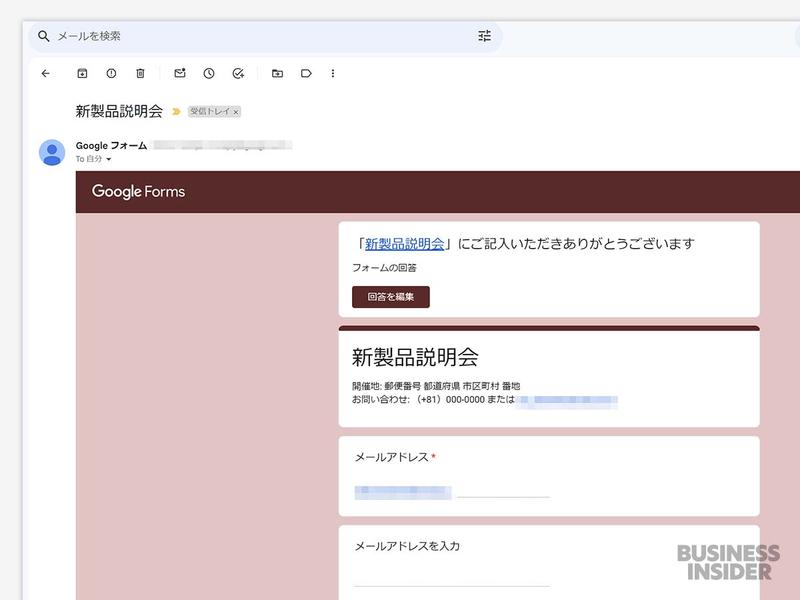Viewport: 800px width, 600px height.
Task: Report email as spam
Action: pyautogui.click(x=111, y=73)
